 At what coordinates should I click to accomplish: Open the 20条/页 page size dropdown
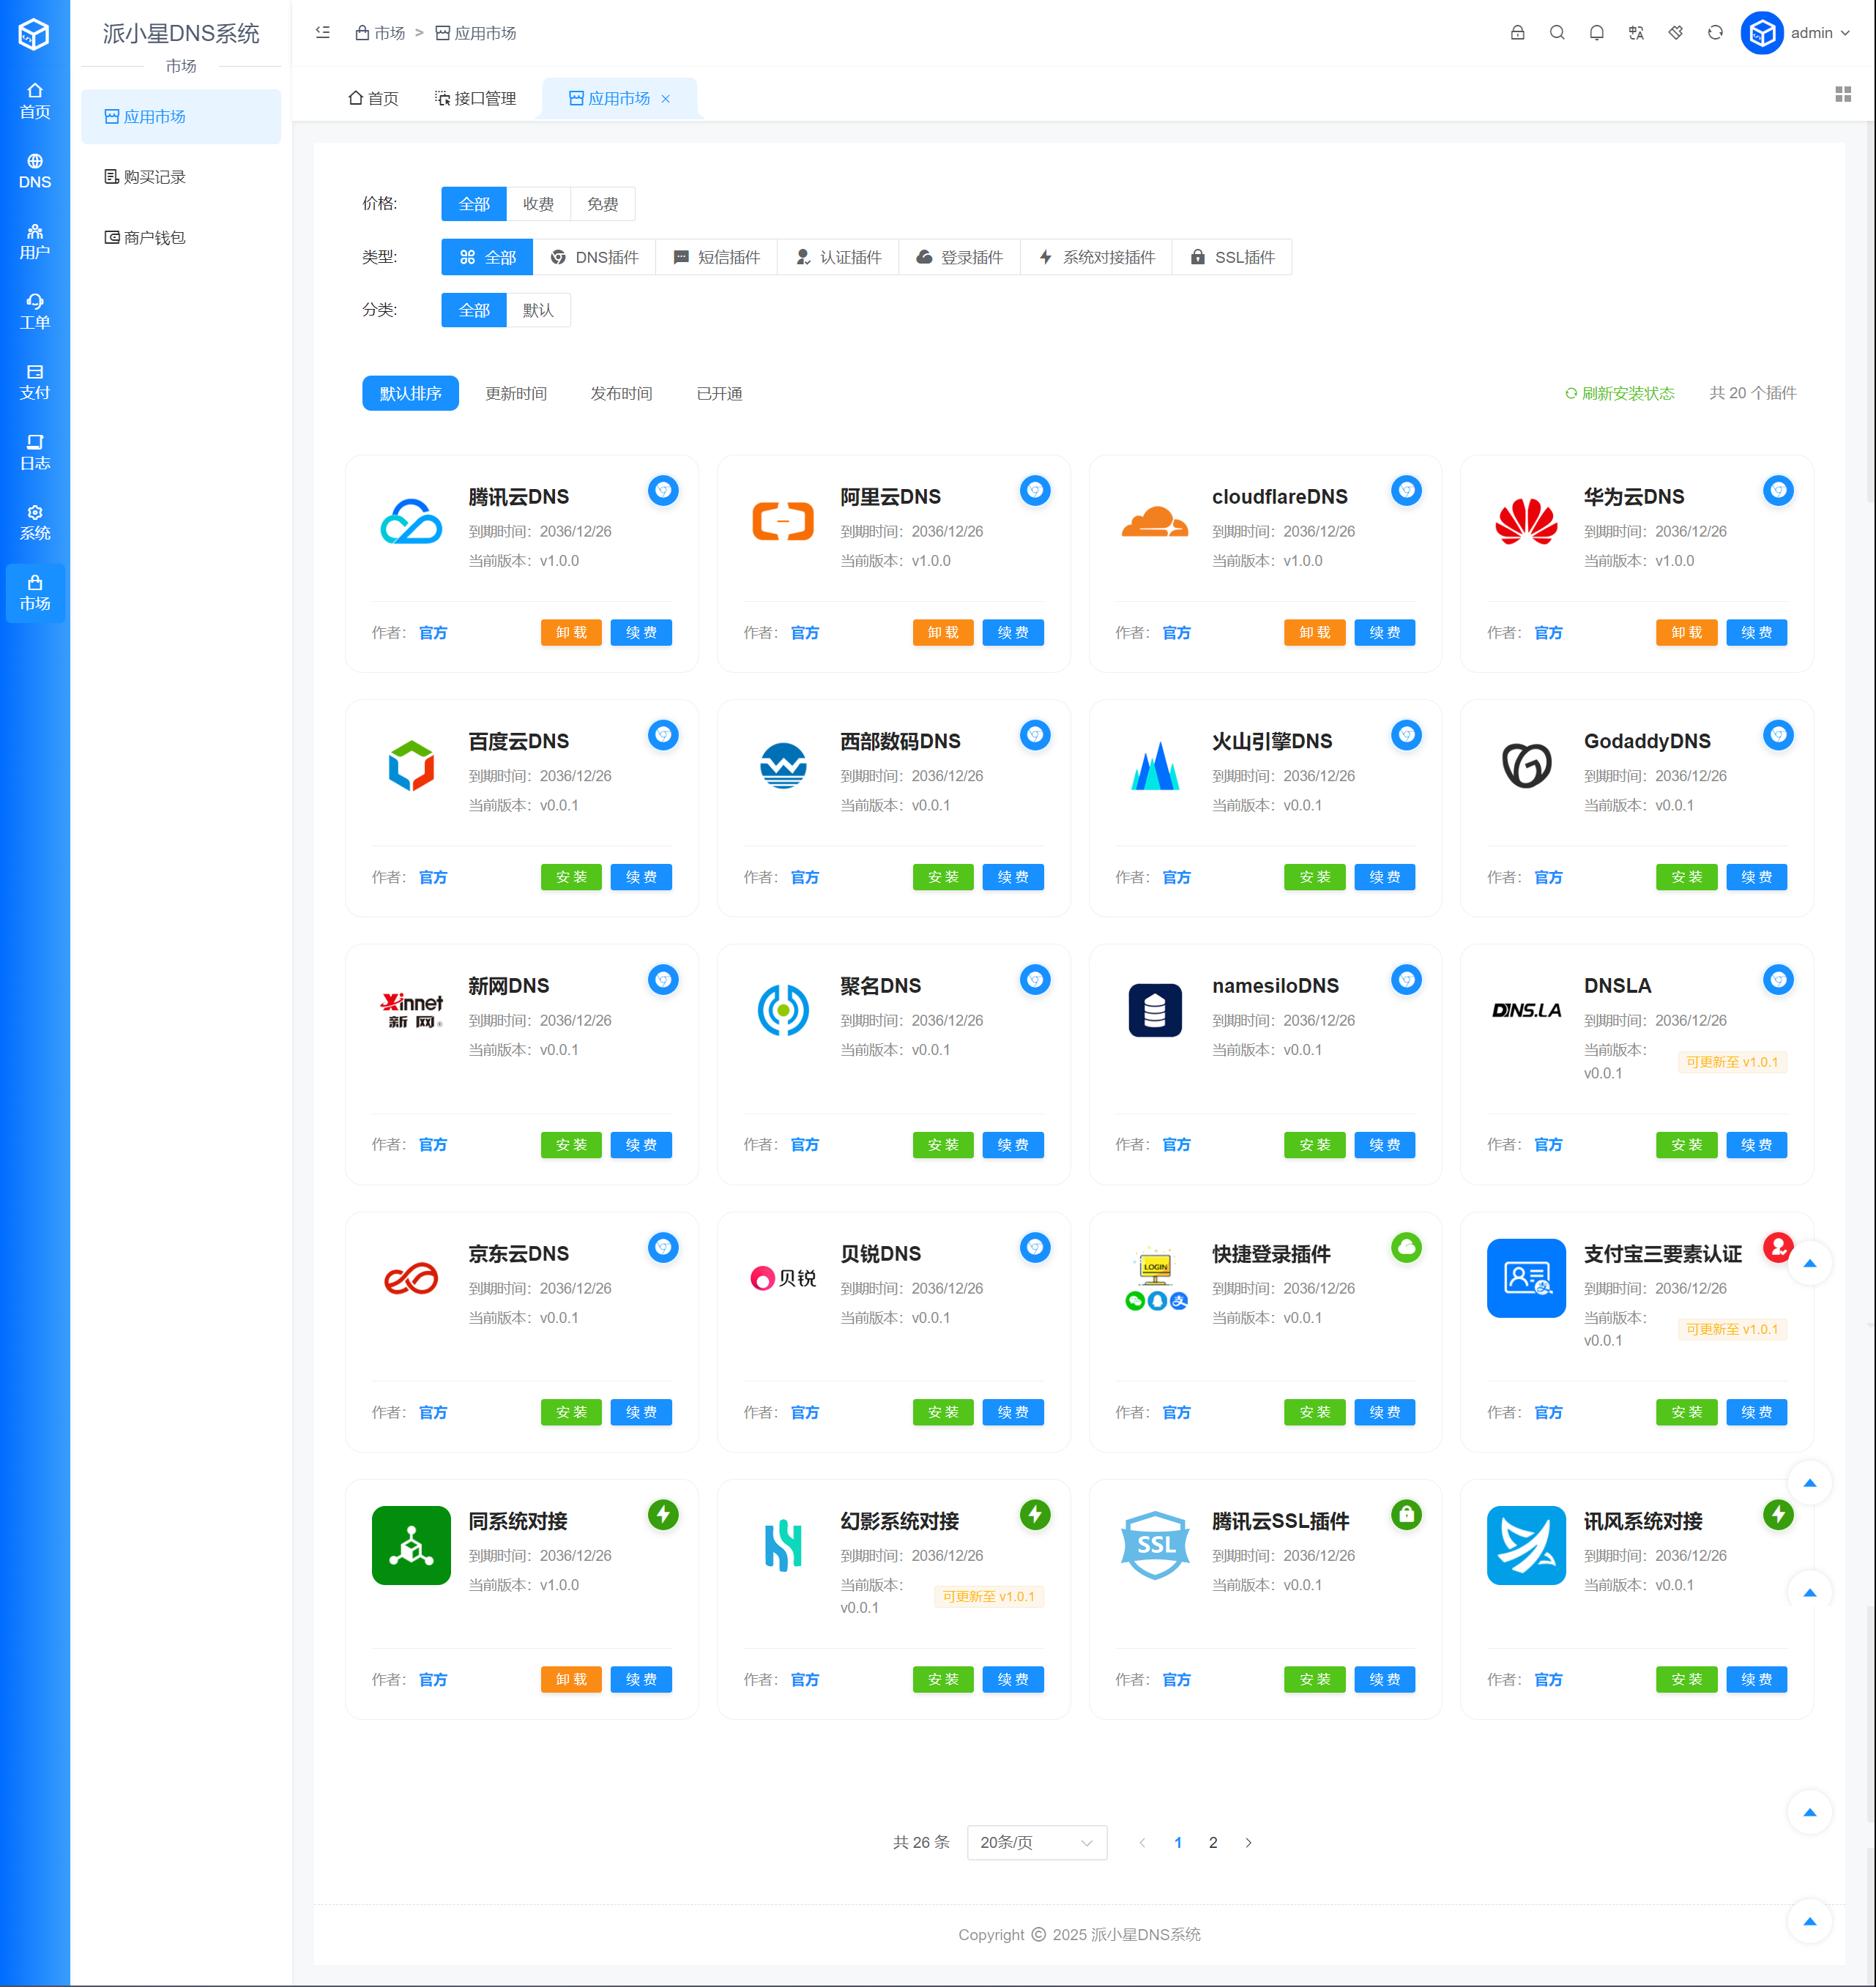pos(1036,1842)
